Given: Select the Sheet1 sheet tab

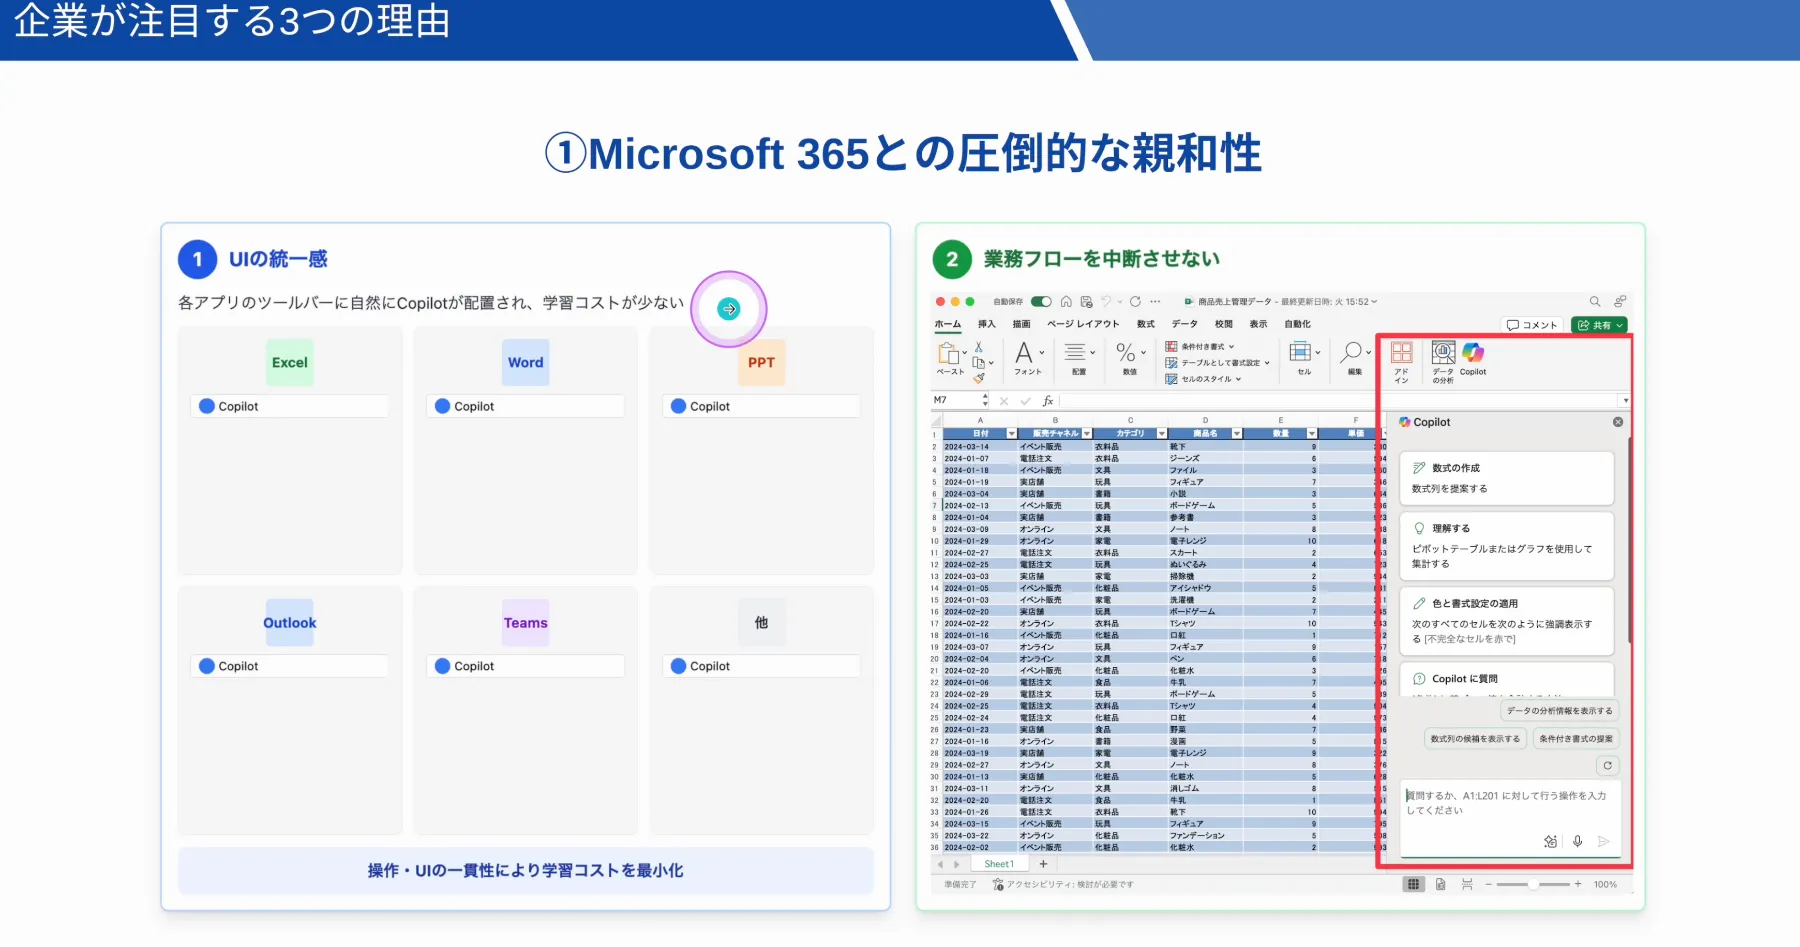Looking at the screenshot, I should [999, 864].
